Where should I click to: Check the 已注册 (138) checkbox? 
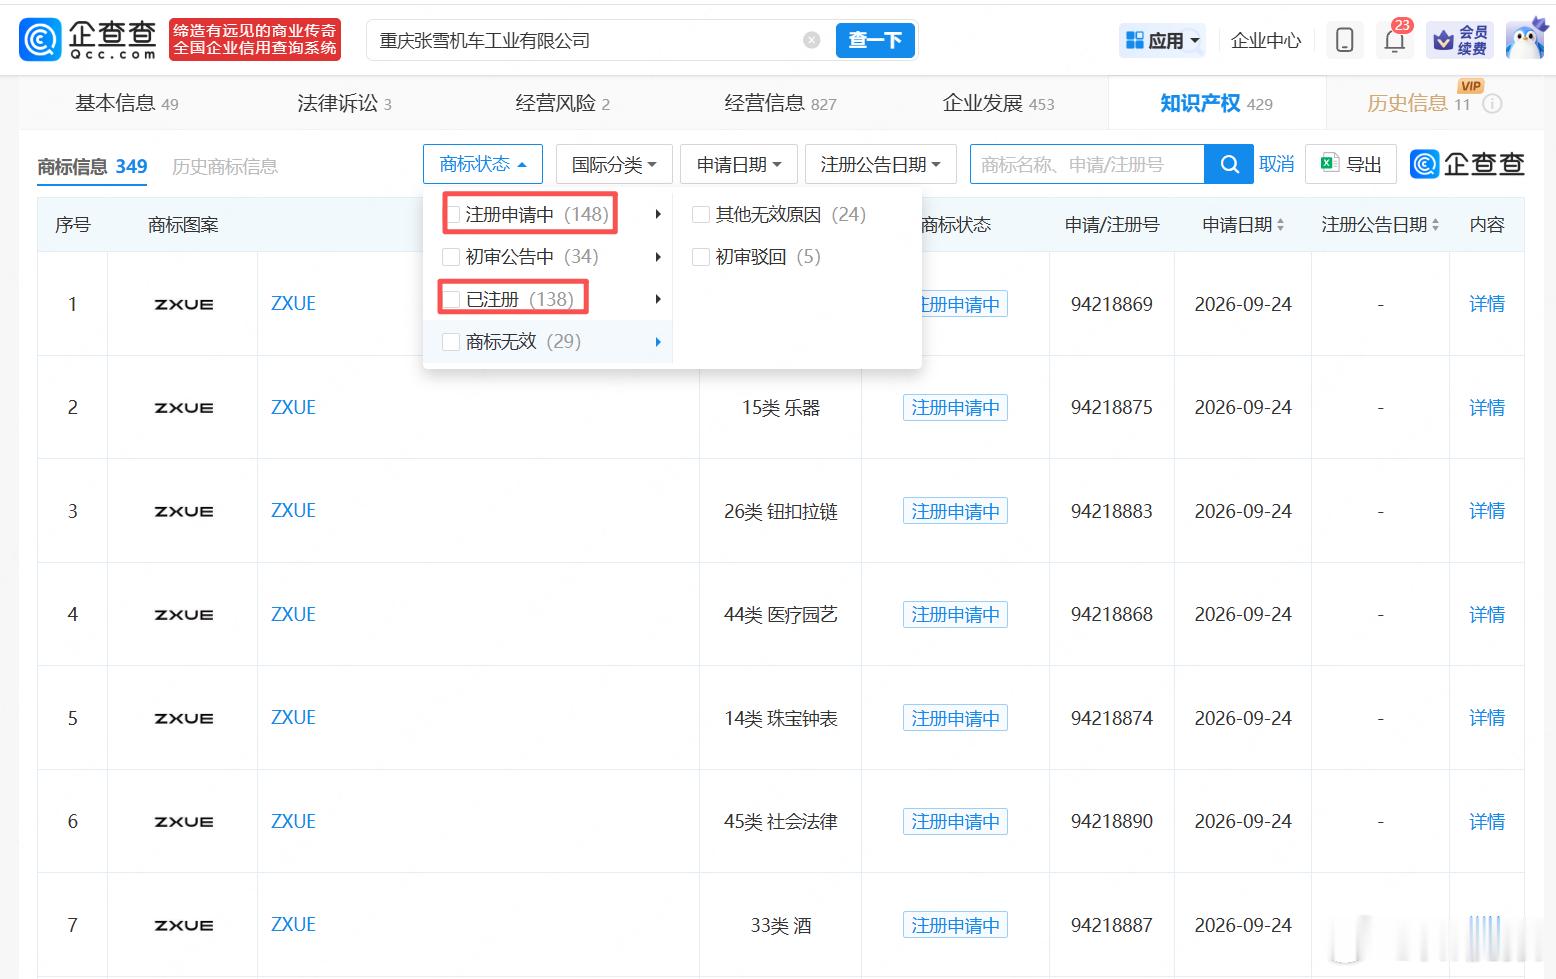point(451,299)
